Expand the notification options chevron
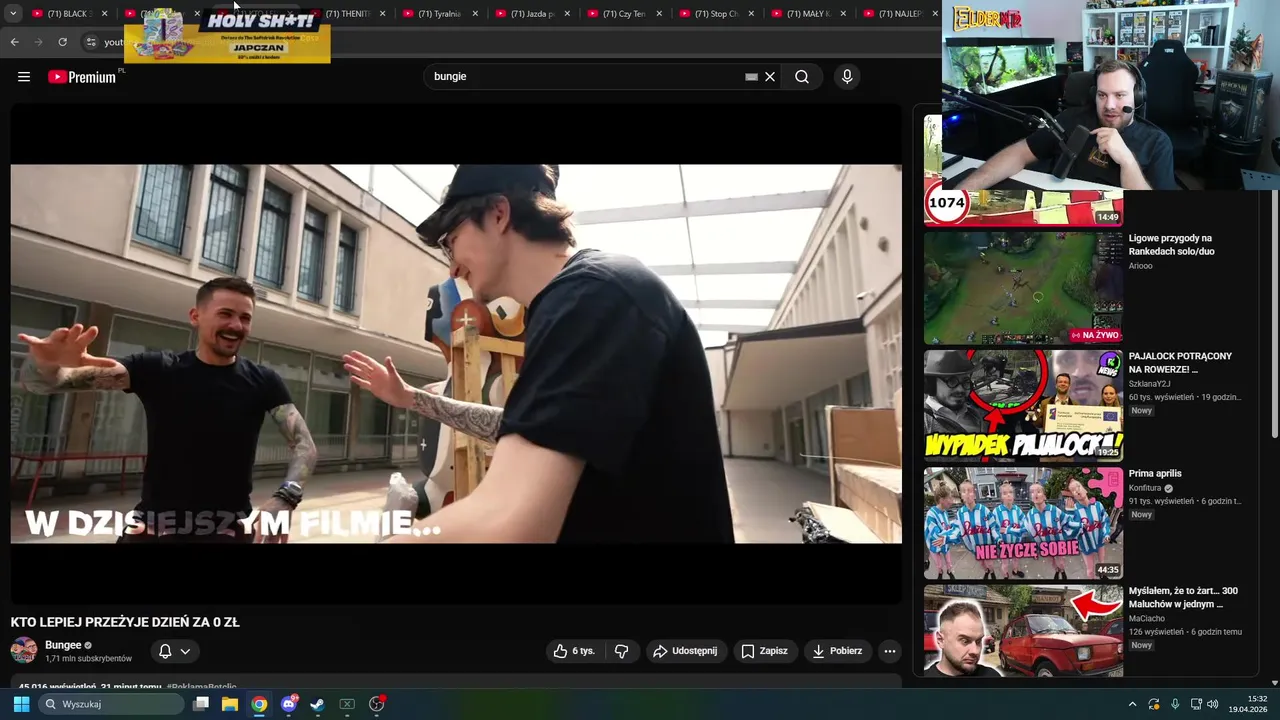Viewport: 1280px width, 720px height. pyautogui.click(x=185, y=651)
